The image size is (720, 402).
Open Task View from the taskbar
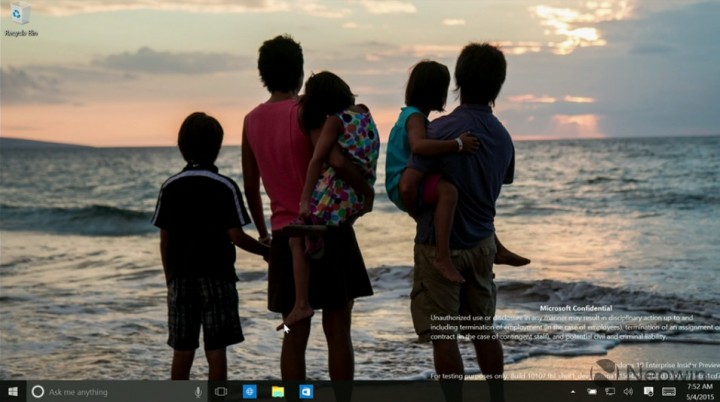click(221, 391)
